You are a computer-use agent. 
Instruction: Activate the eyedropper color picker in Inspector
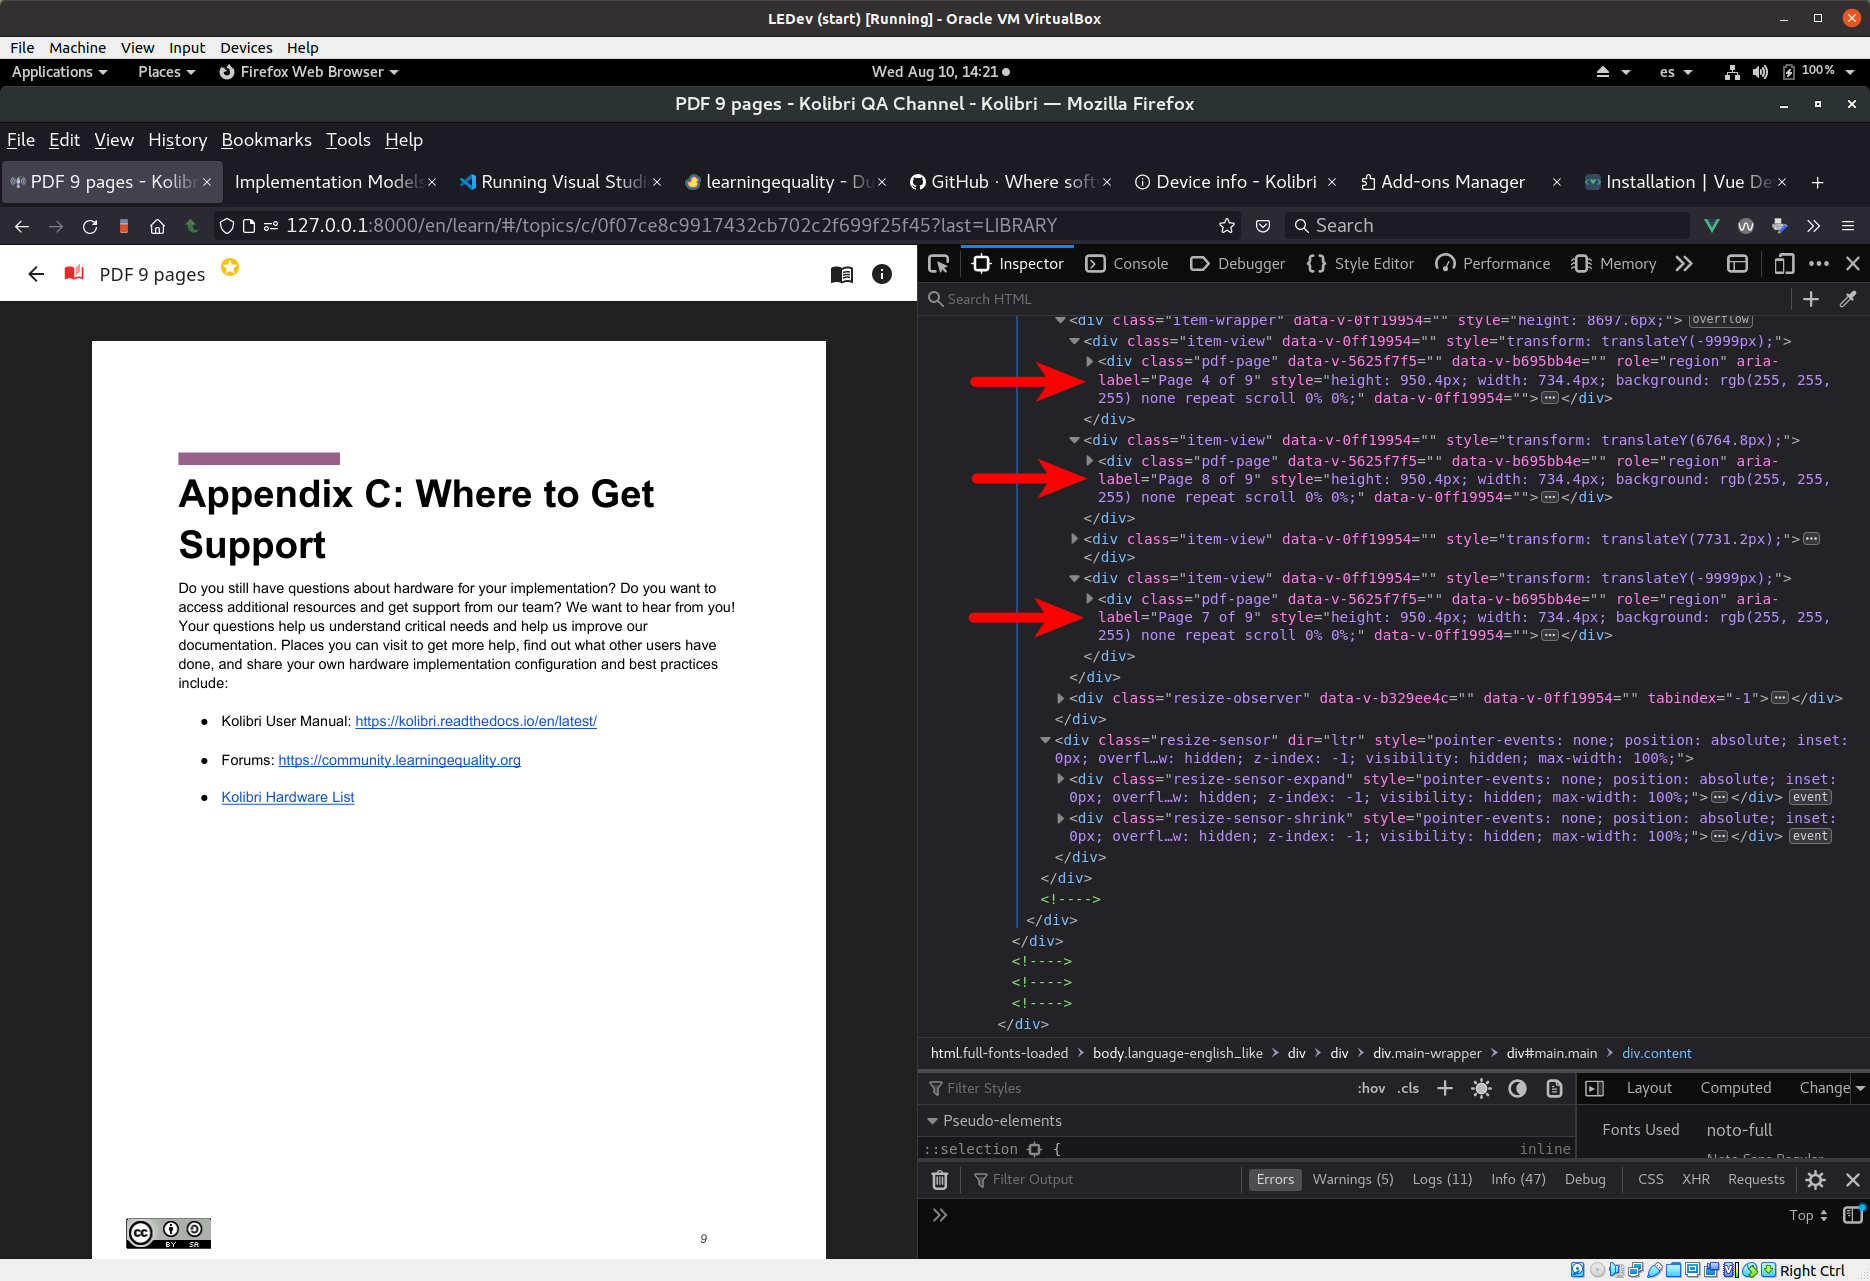pos(1848,298)
